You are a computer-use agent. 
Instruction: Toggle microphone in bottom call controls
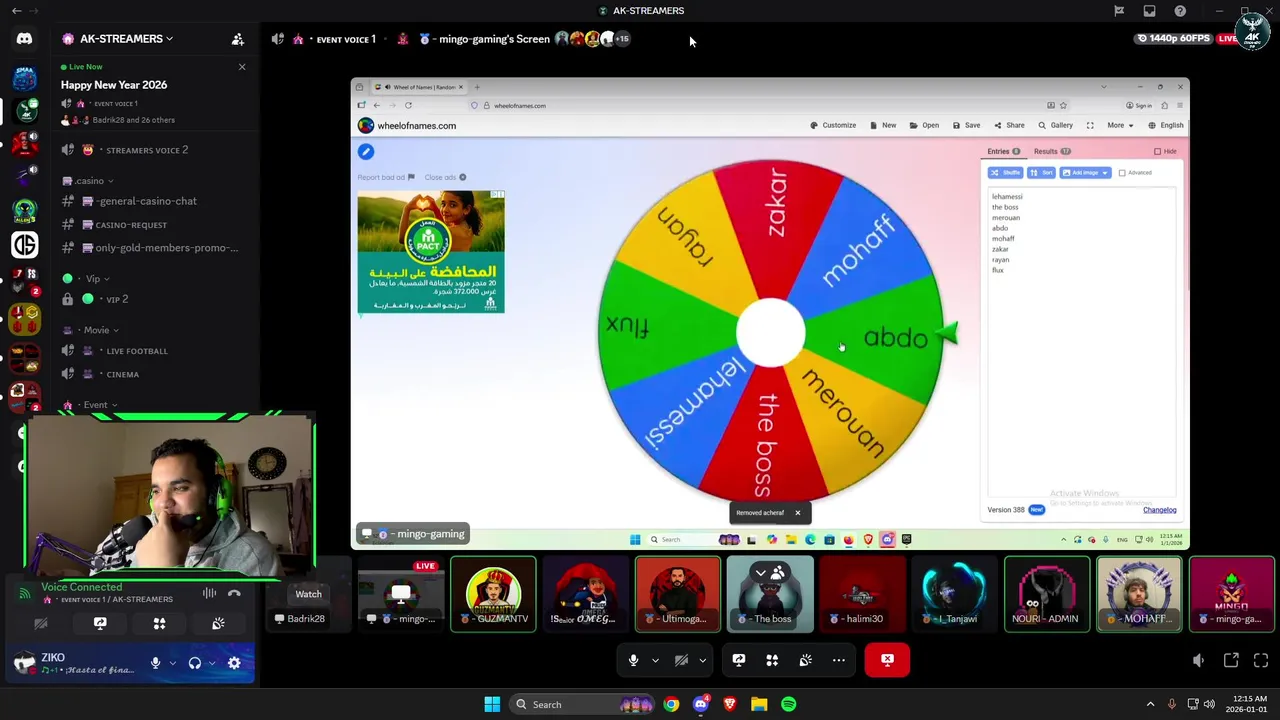point(633,660)
